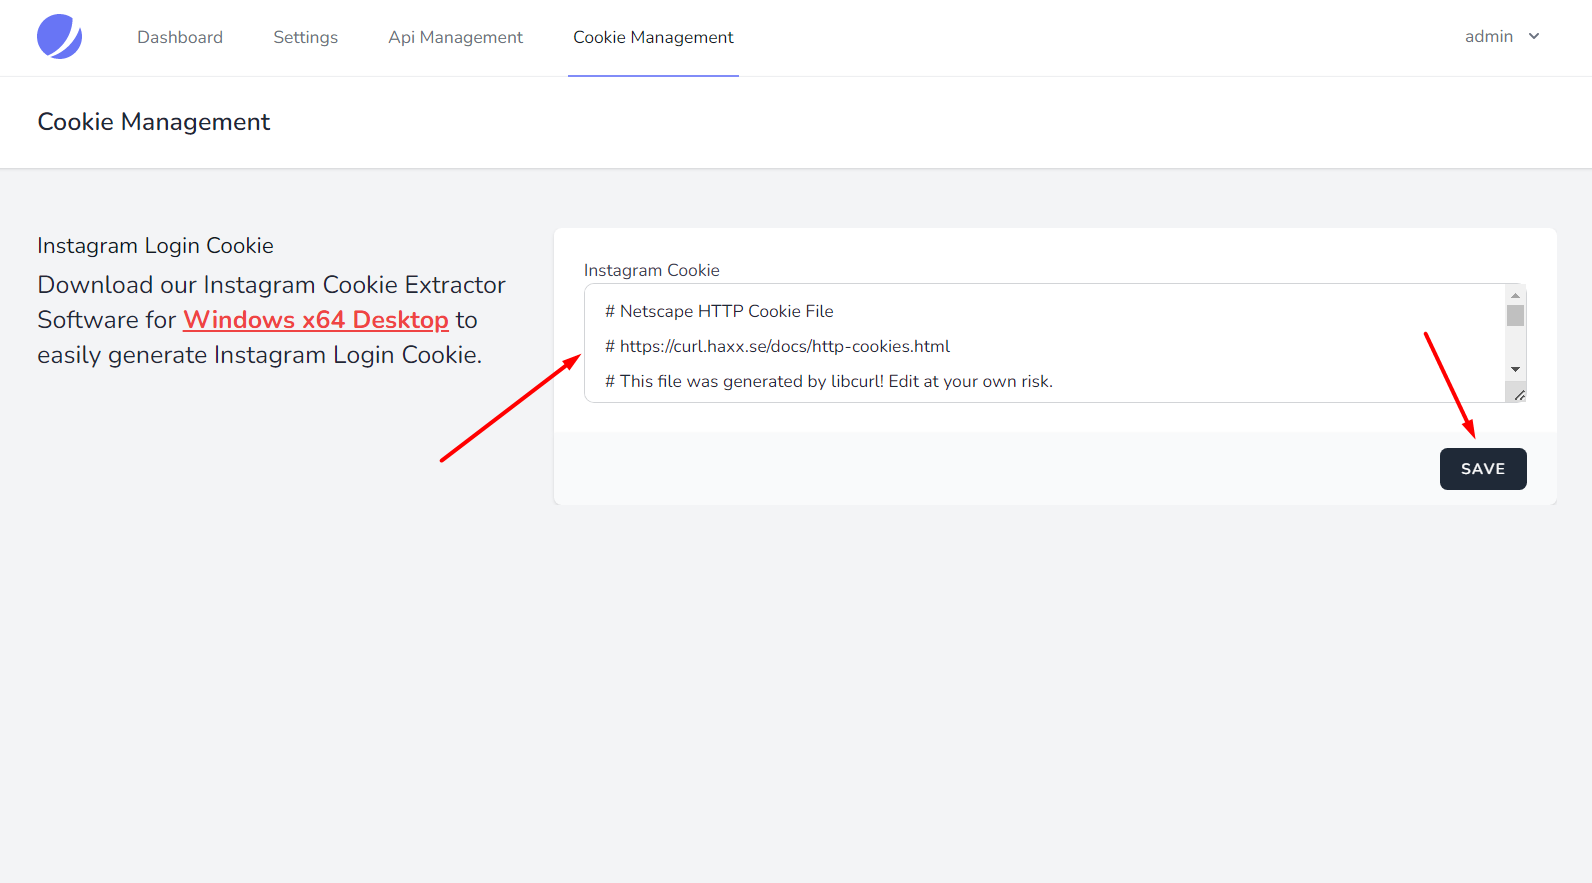This screenshot has height=883, width=1592.
Task: Click the curl.haxx.se URL line
Action: [x=777, y=346]
